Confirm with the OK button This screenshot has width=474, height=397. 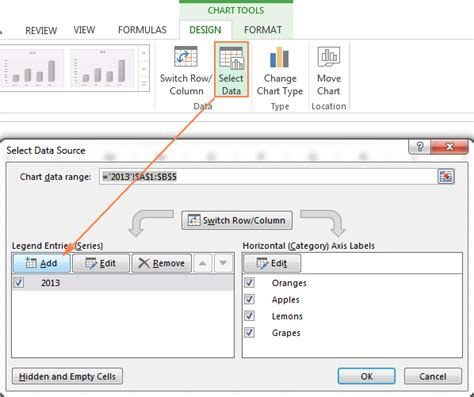366,376
